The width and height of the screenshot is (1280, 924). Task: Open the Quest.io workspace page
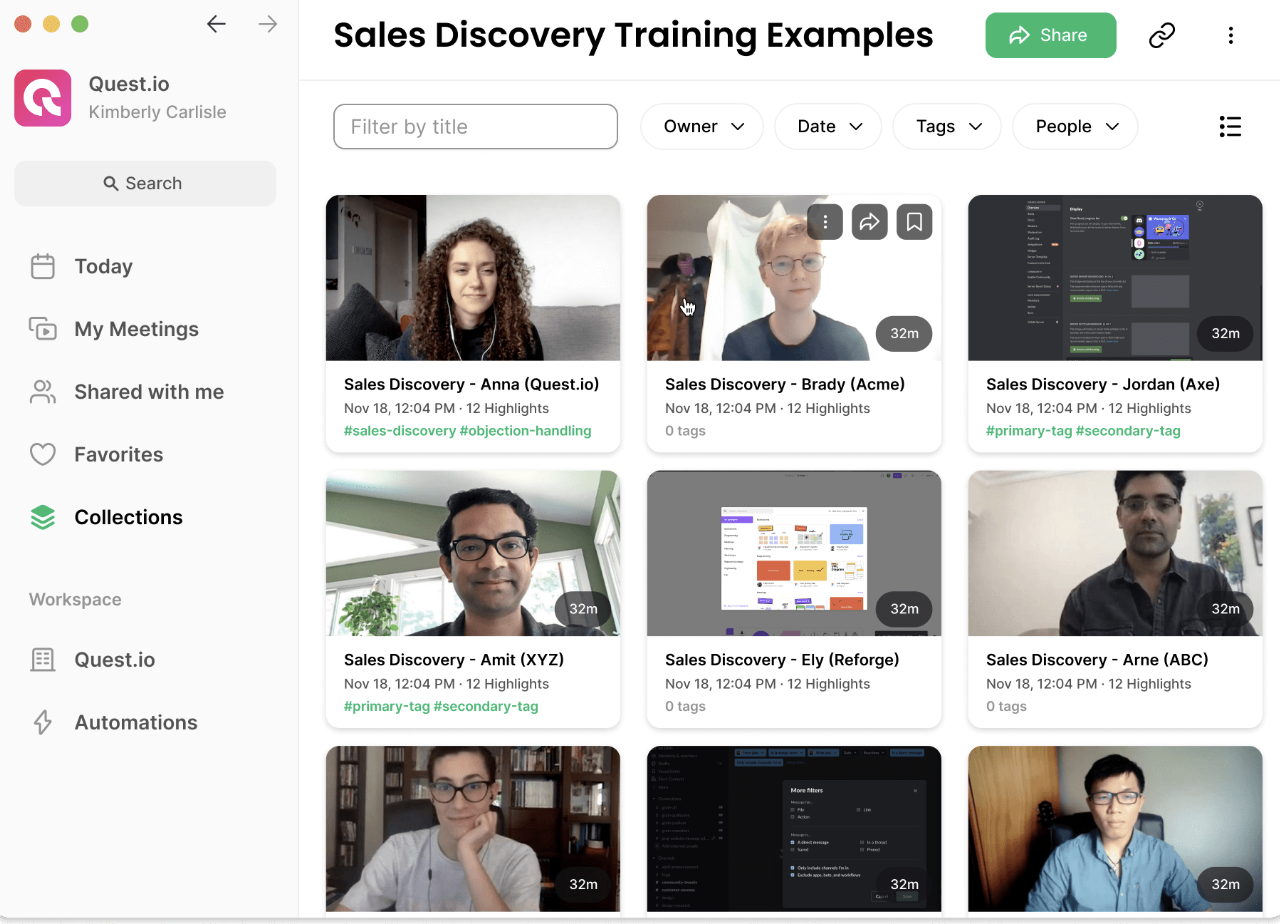click(x=113, y=659)
